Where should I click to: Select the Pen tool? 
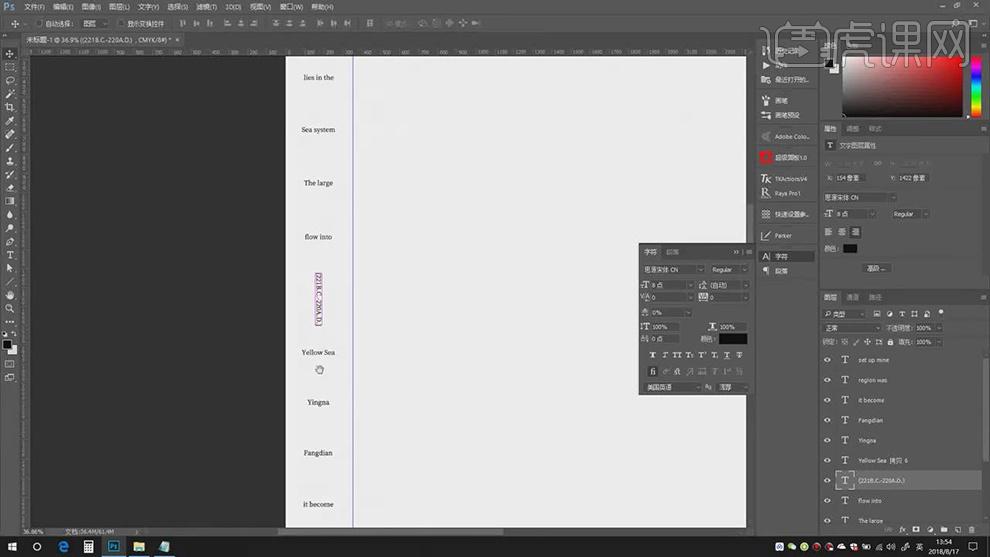click(x=9, y=241)
